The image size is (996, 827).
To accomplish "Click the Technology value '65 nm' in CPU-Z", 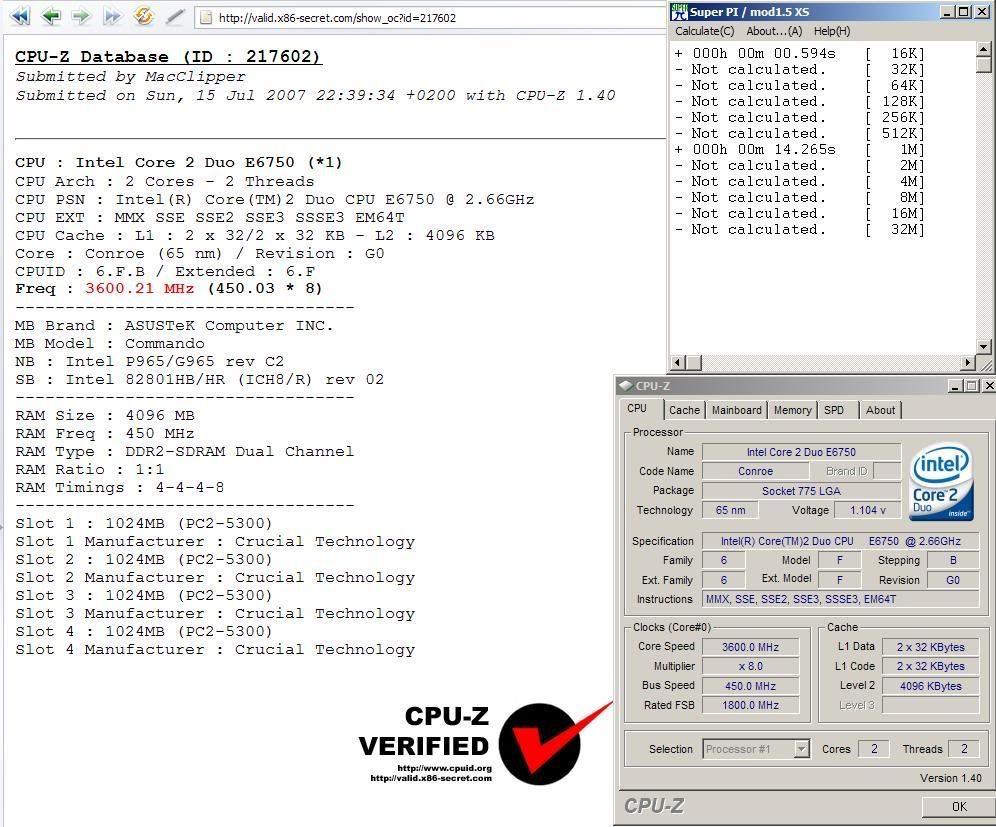I will pyautogui.click(x=730, y=510).
